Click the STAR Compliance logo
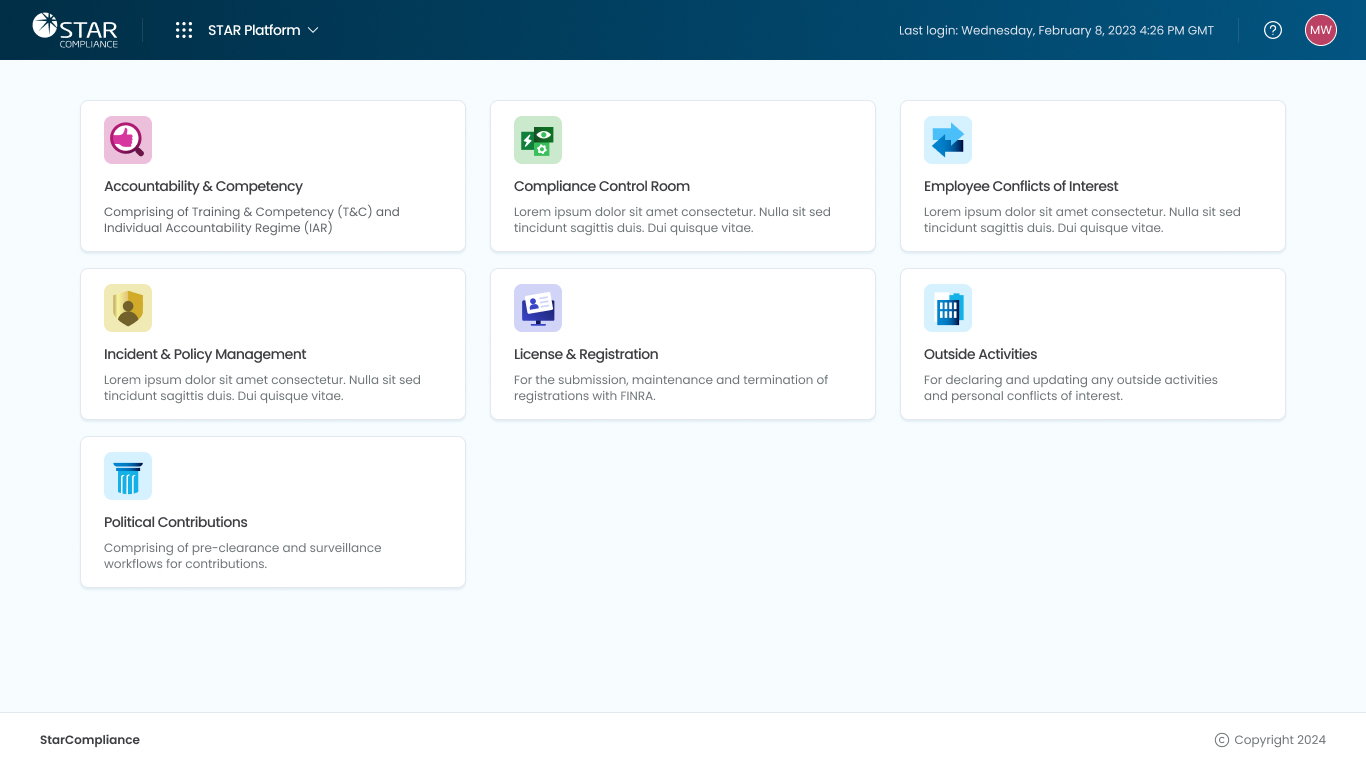 point(75,30)
